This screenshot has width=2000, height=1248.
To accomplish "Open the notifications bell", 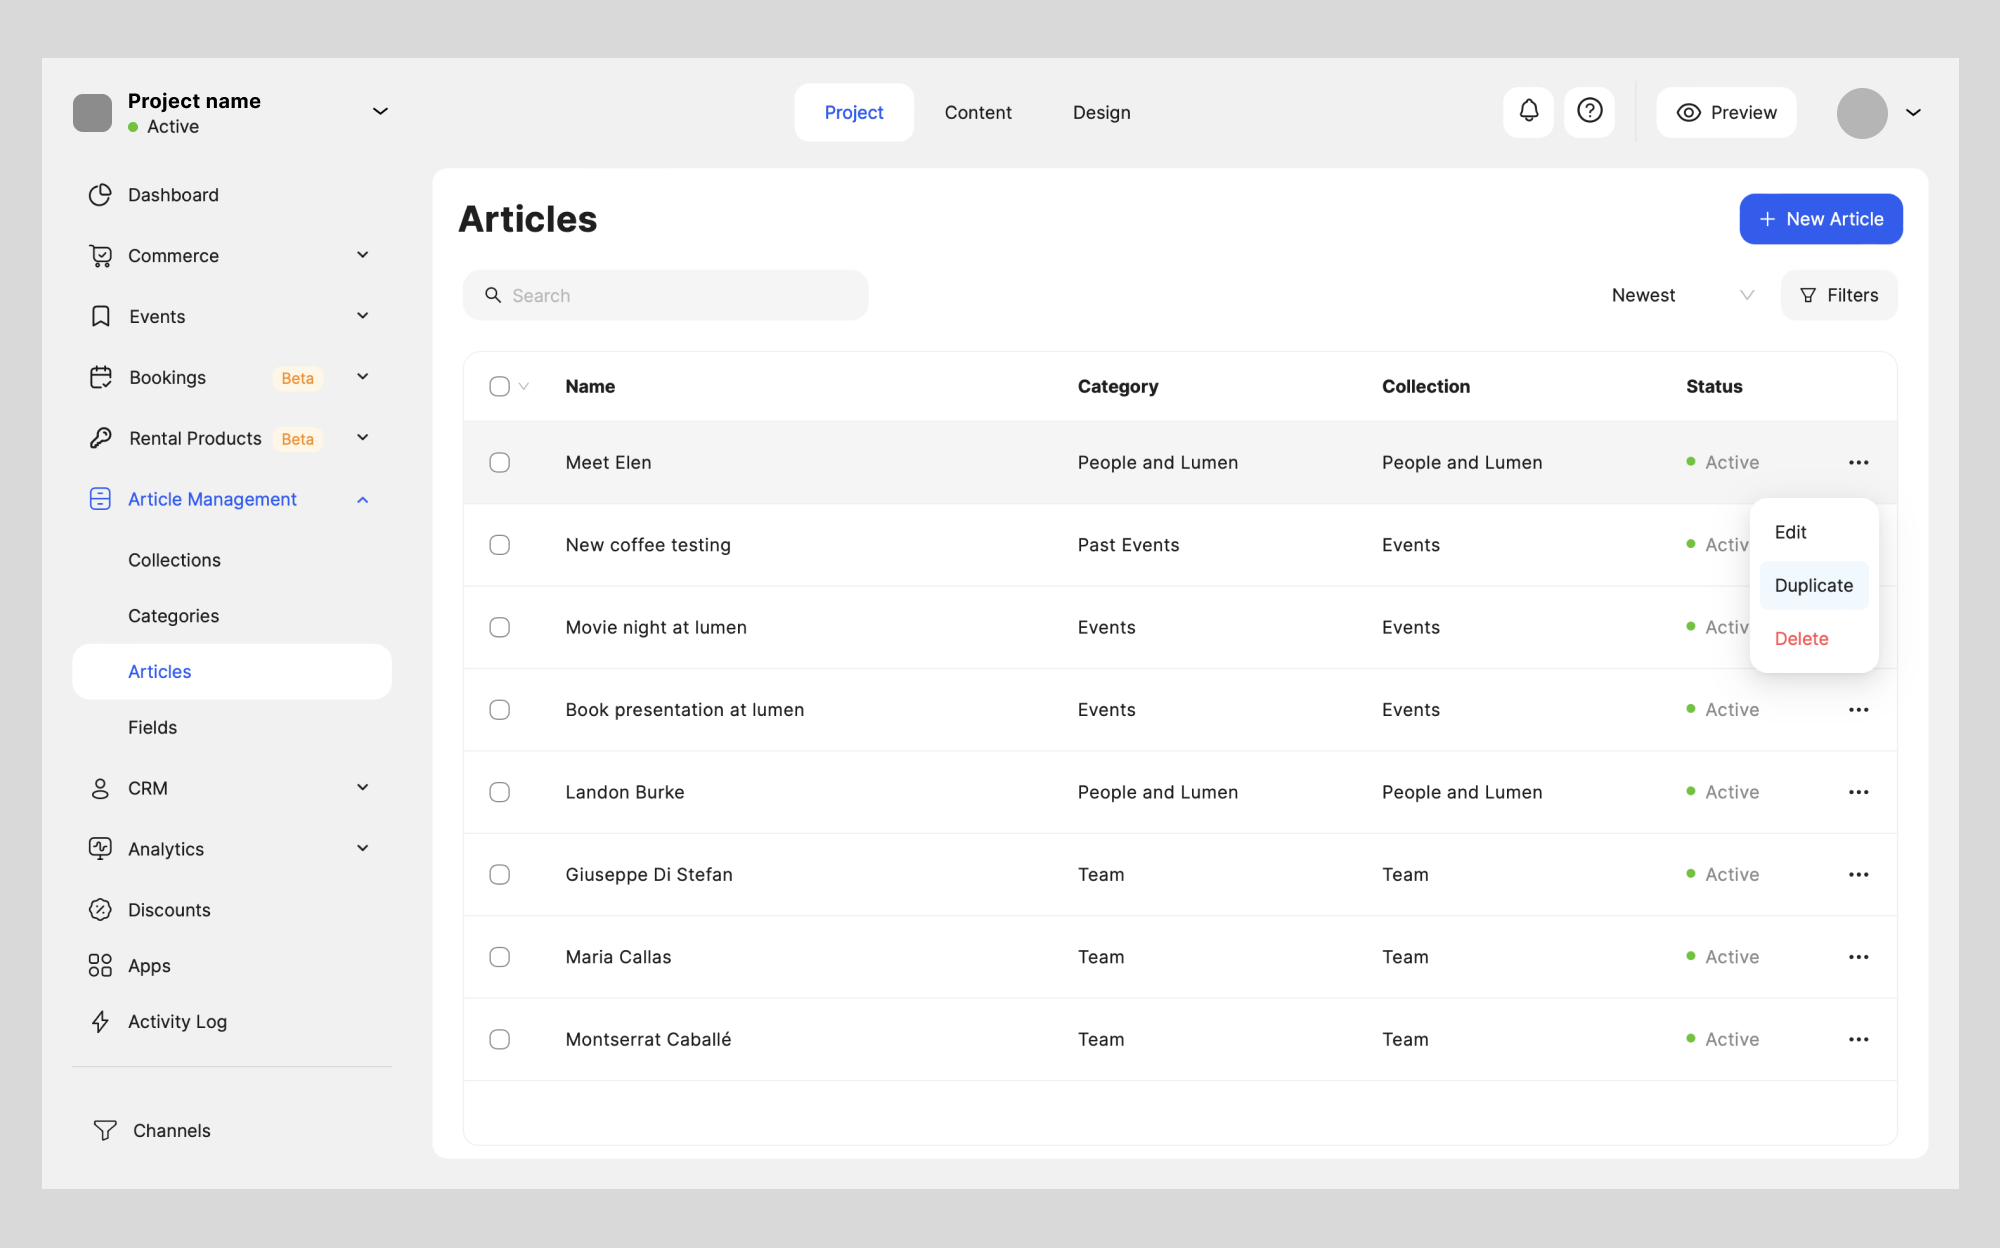I will (x=1528, y=112).
